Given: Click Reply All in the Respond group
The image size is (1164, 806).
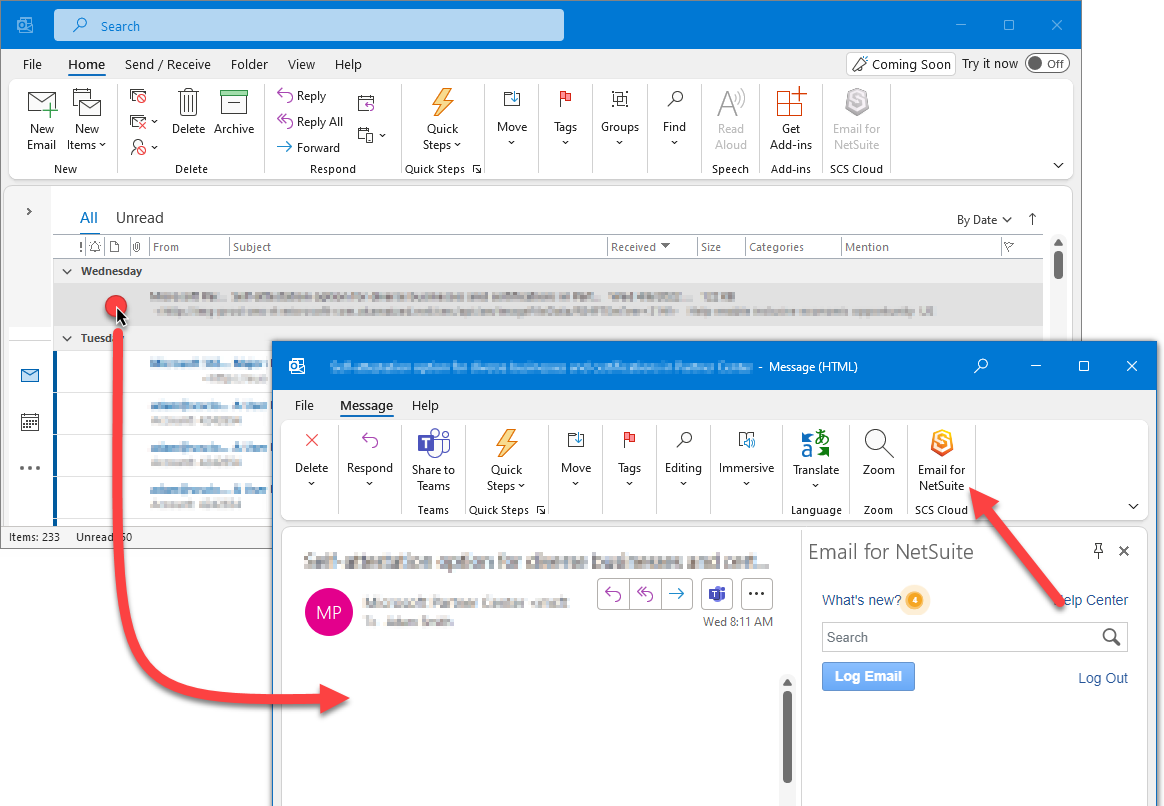Looking at the screenshot, I should pos(310,122).
